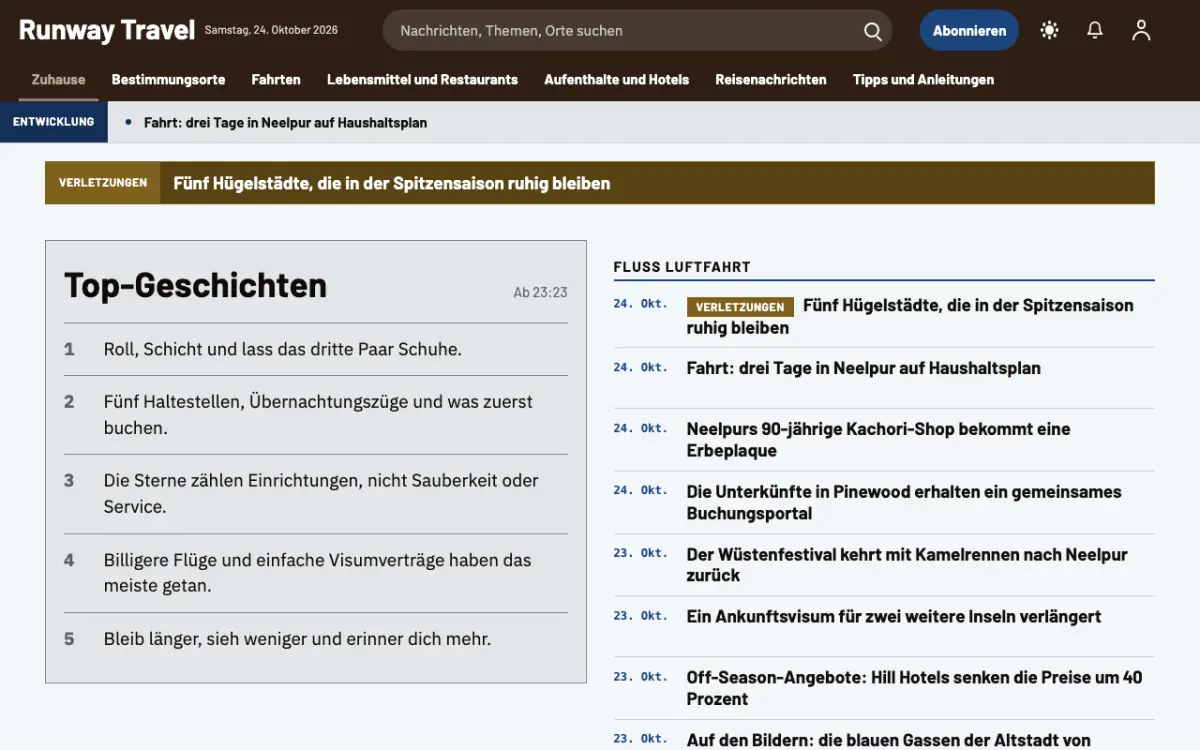Open top story 2 about Übernachtungszüge

click(318, 415)
